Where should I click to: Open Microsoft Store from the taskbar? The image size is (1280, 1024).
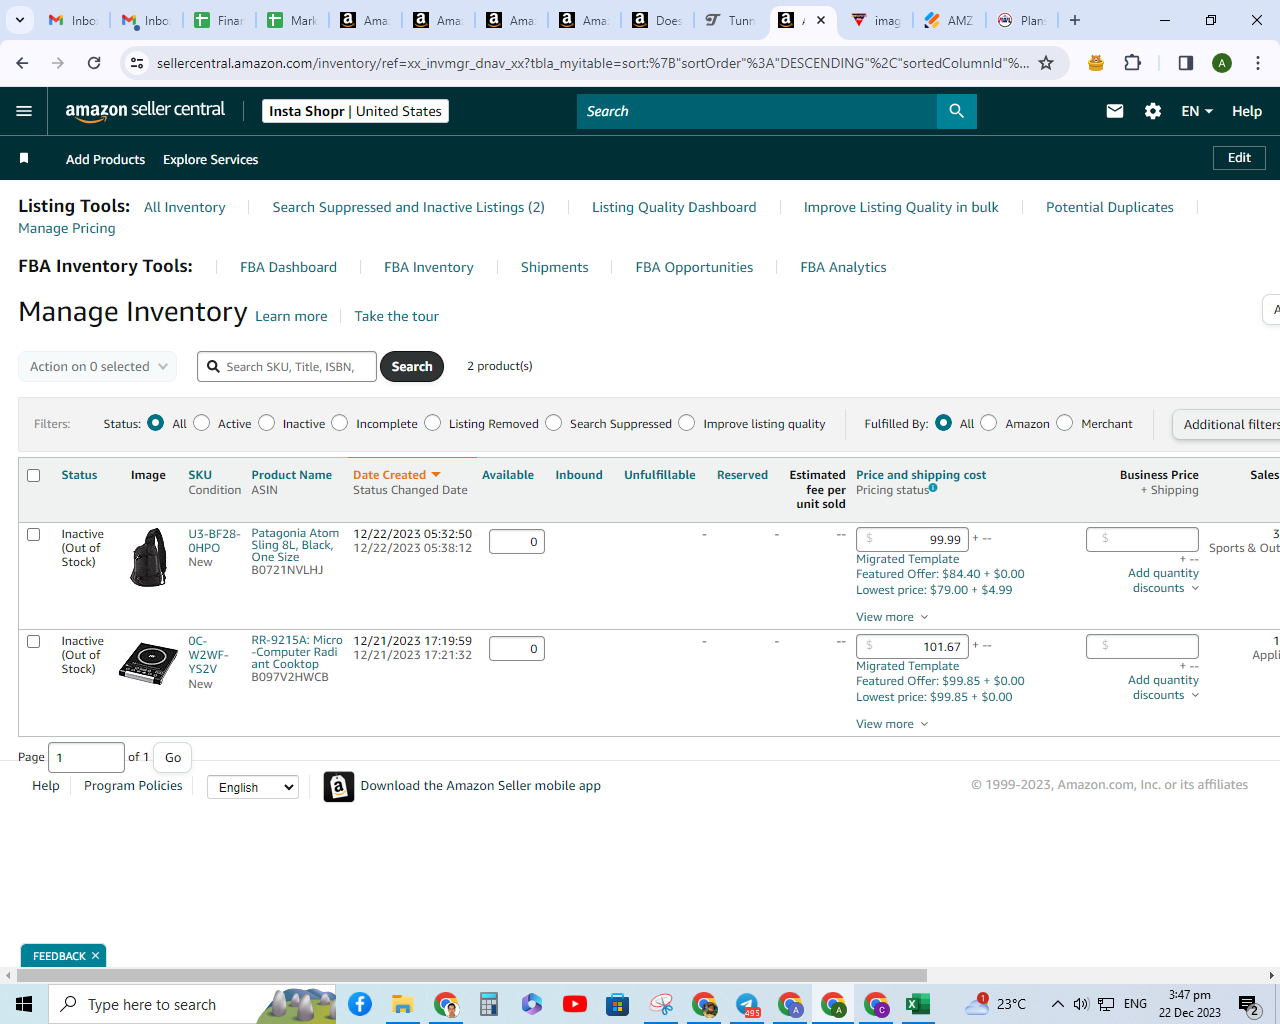coord(618,1004)
